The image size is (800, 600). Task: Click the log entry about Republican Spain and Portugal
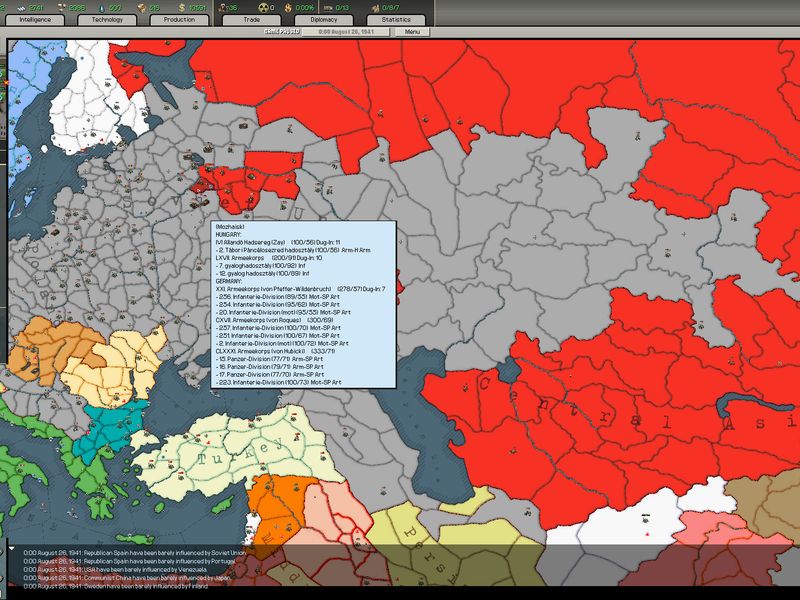click(129, 561)
